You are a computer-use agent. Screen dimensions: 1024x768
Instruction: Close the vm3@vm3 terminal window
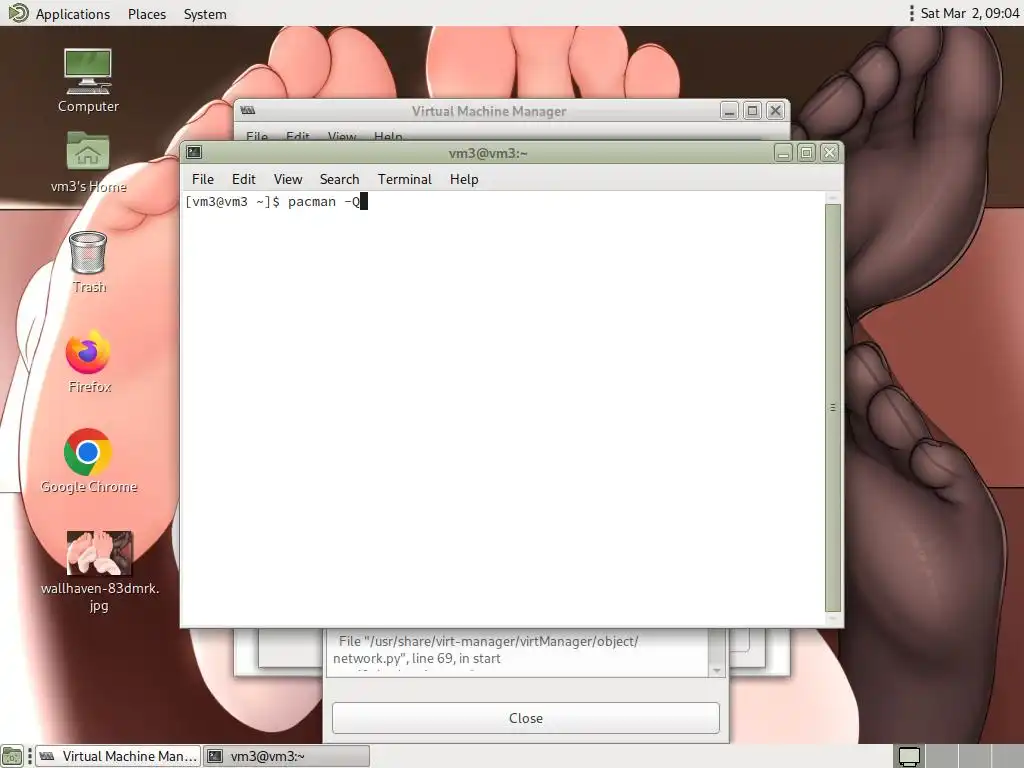coord(829,153)
